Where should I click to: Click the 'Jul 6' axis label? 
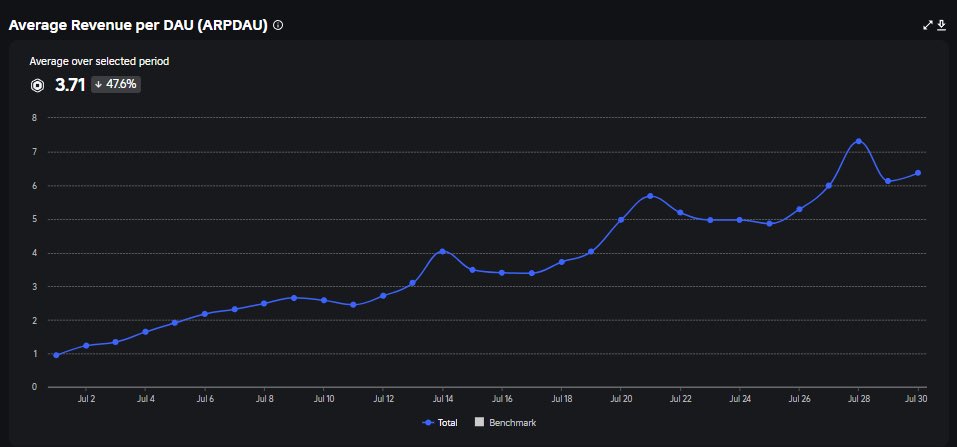(204, 399)
